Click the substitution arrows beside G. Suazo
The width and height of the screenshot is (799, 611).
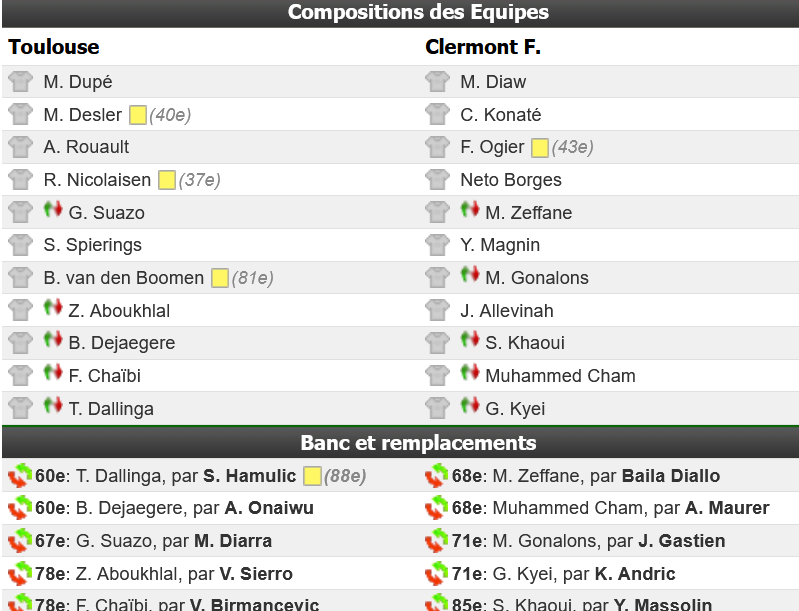click(53, 209)
